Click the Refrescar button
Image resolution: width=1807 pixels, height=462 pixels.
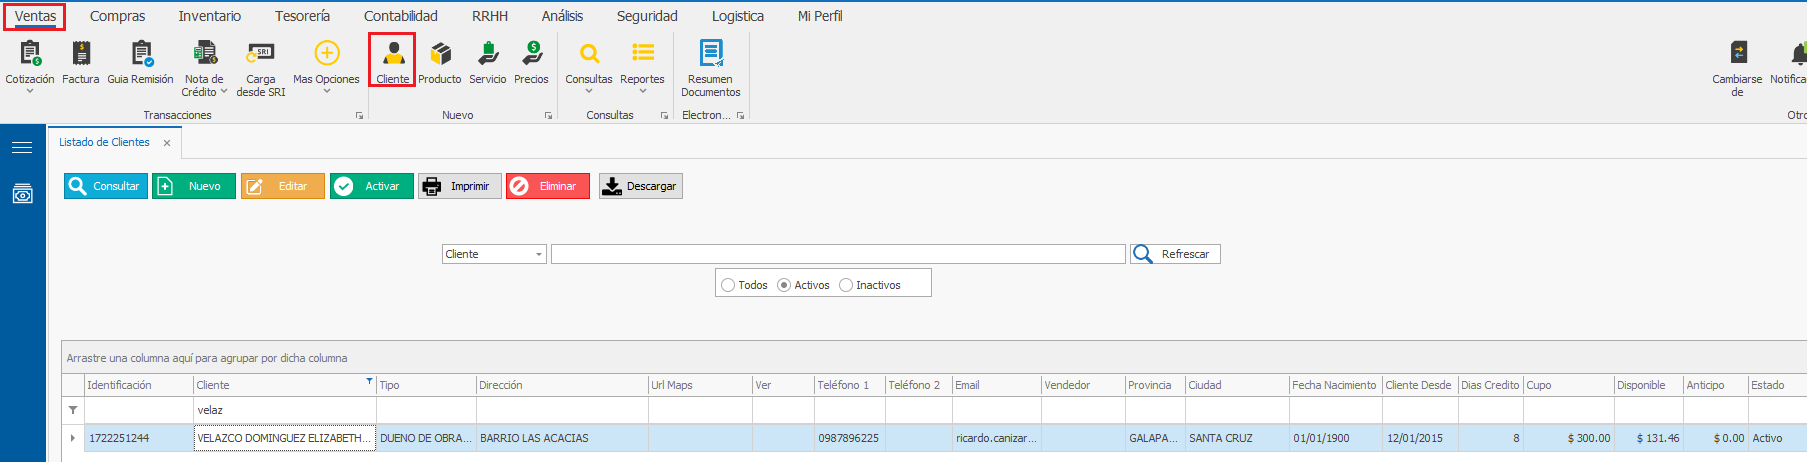pyautogui.click(x=1175, y=254)
